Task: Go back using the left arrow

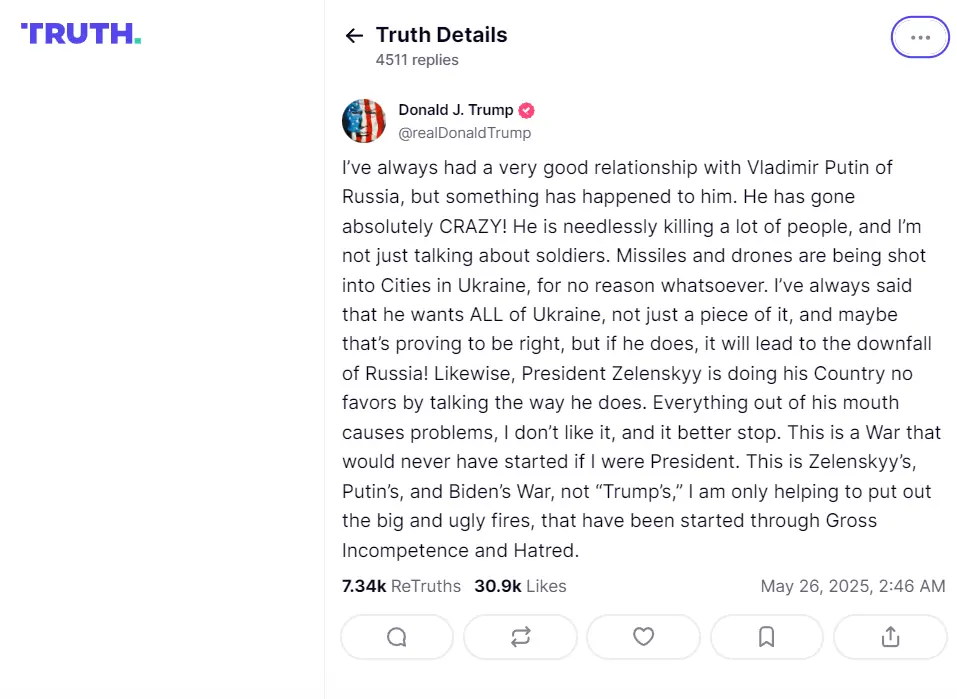Action: pos(353,36)
